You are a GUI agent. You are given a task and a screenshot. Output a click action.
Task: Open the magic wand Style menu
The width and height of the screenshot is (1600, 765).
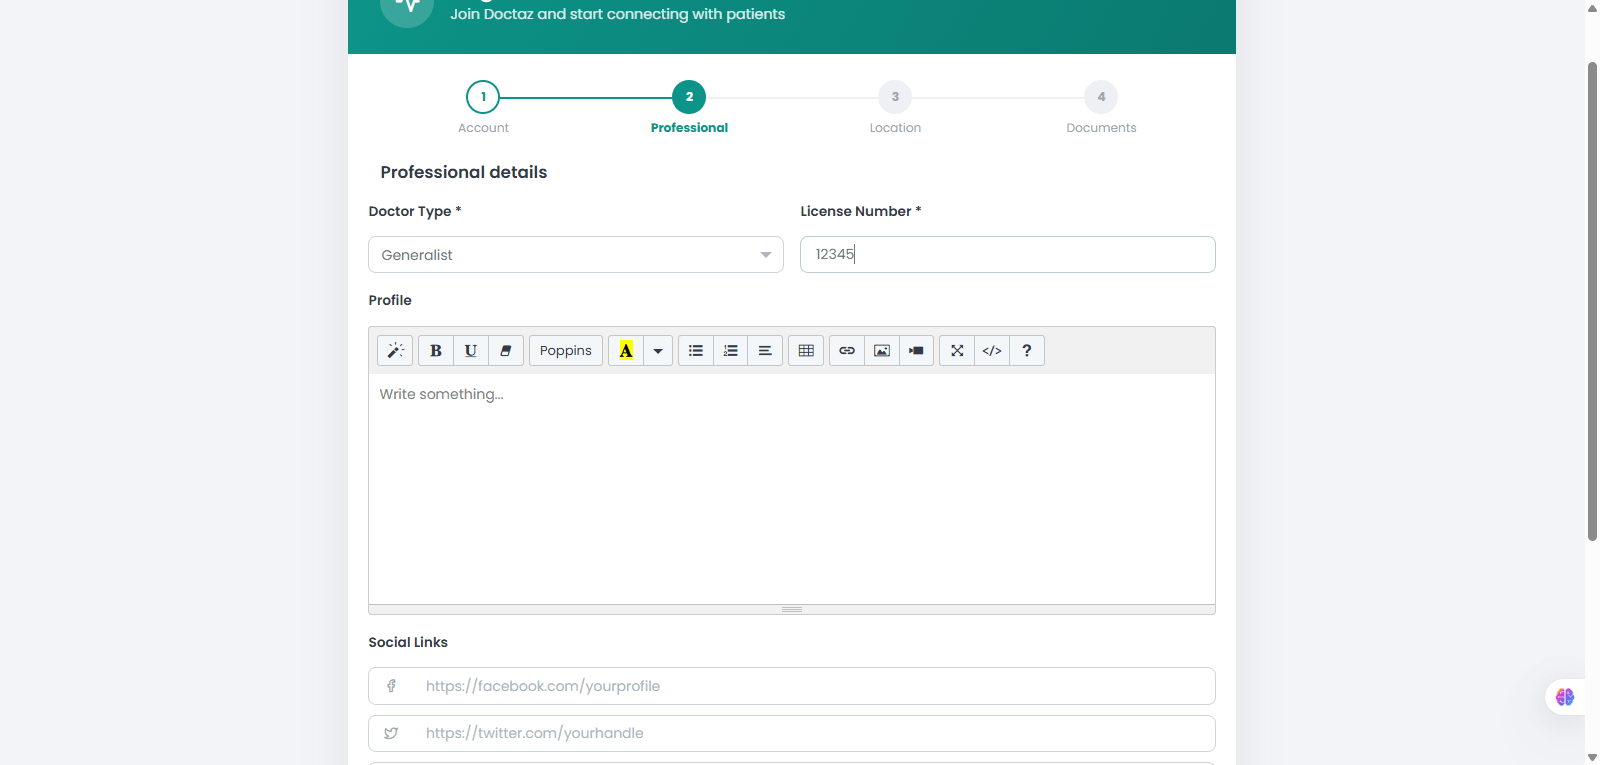pos(395,351)
